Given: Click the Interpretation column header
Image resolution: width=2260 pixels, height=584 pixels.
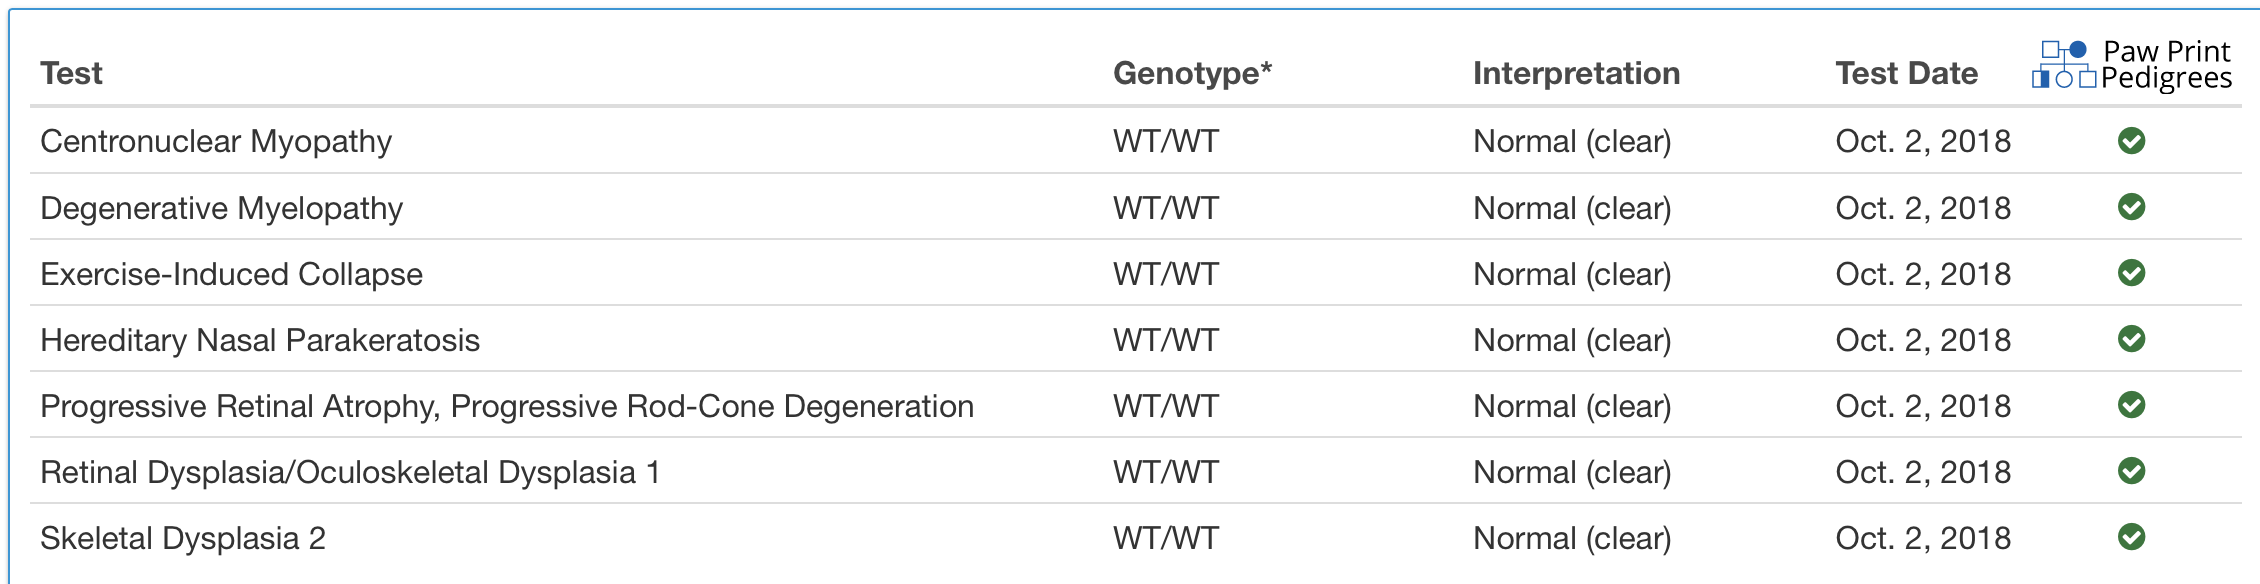Looking at the screenshot, I should (1576, 73).
